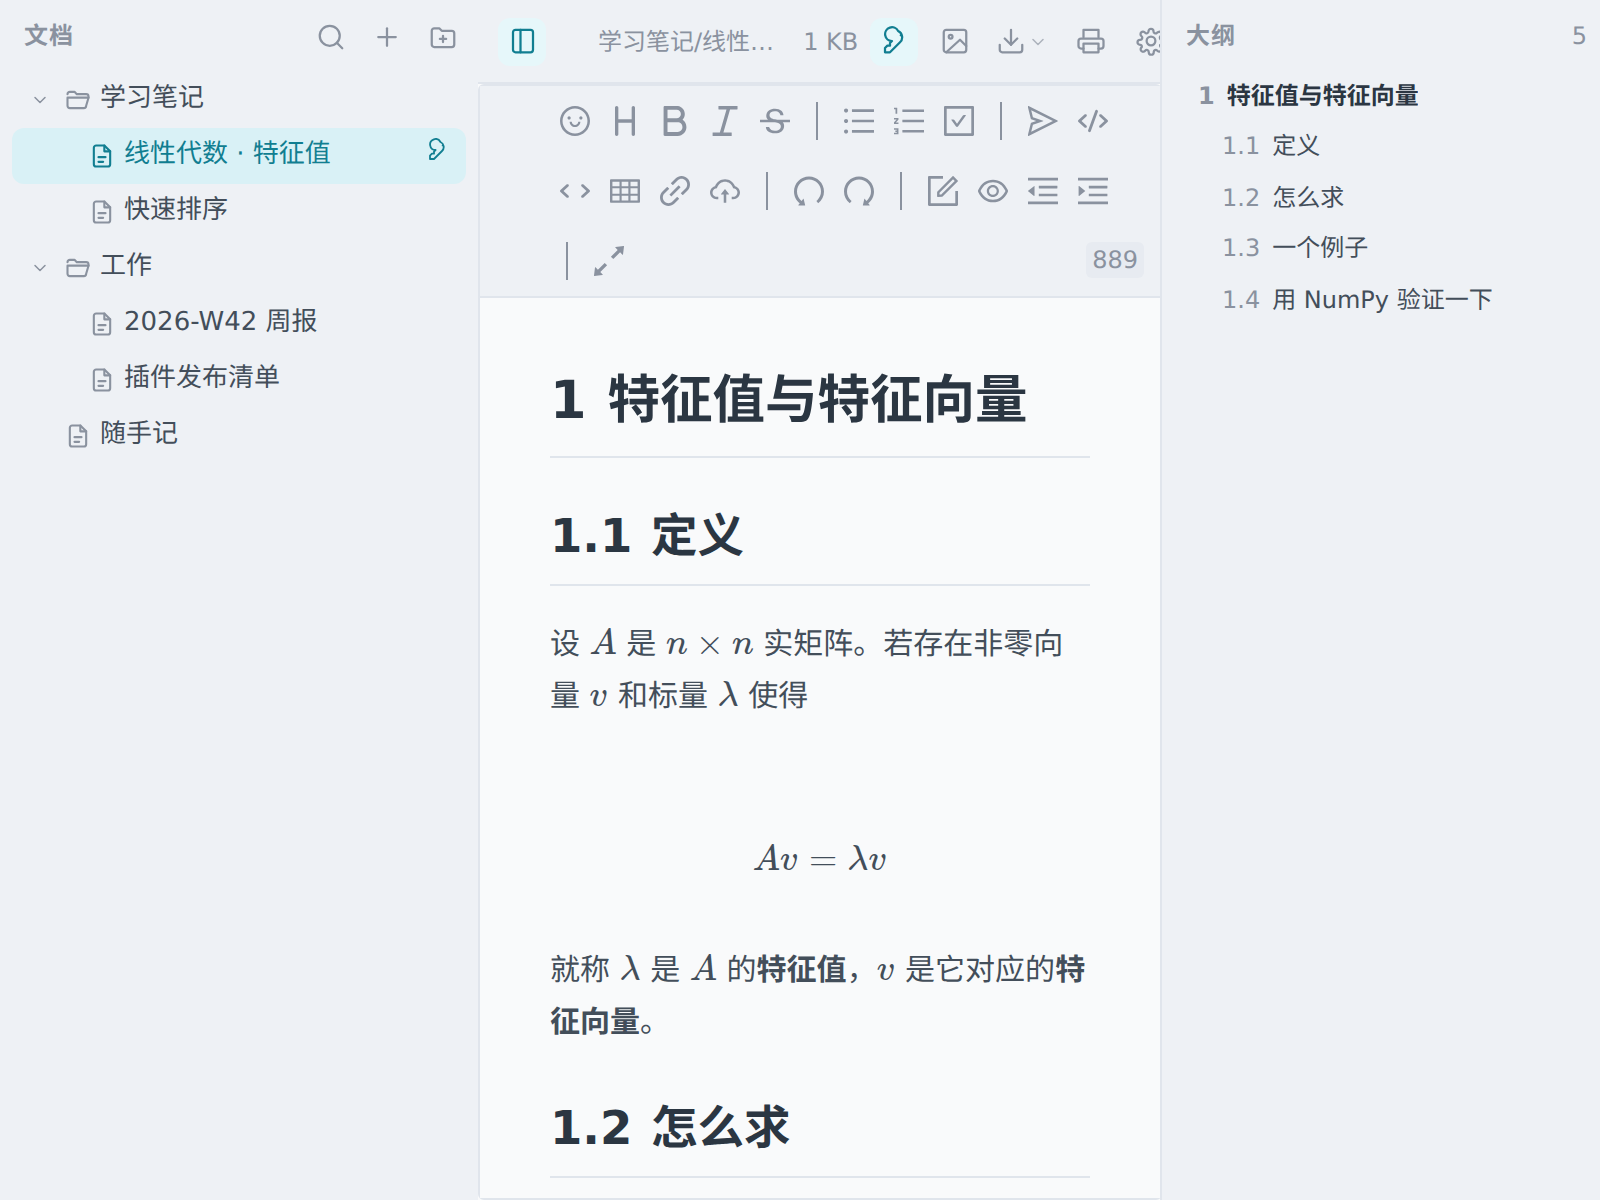Image resolution: width=1600 pixels, height=1200 pixels.
Task: Toggle fullscreen with expand arrows icon
Action: [609, 261]
